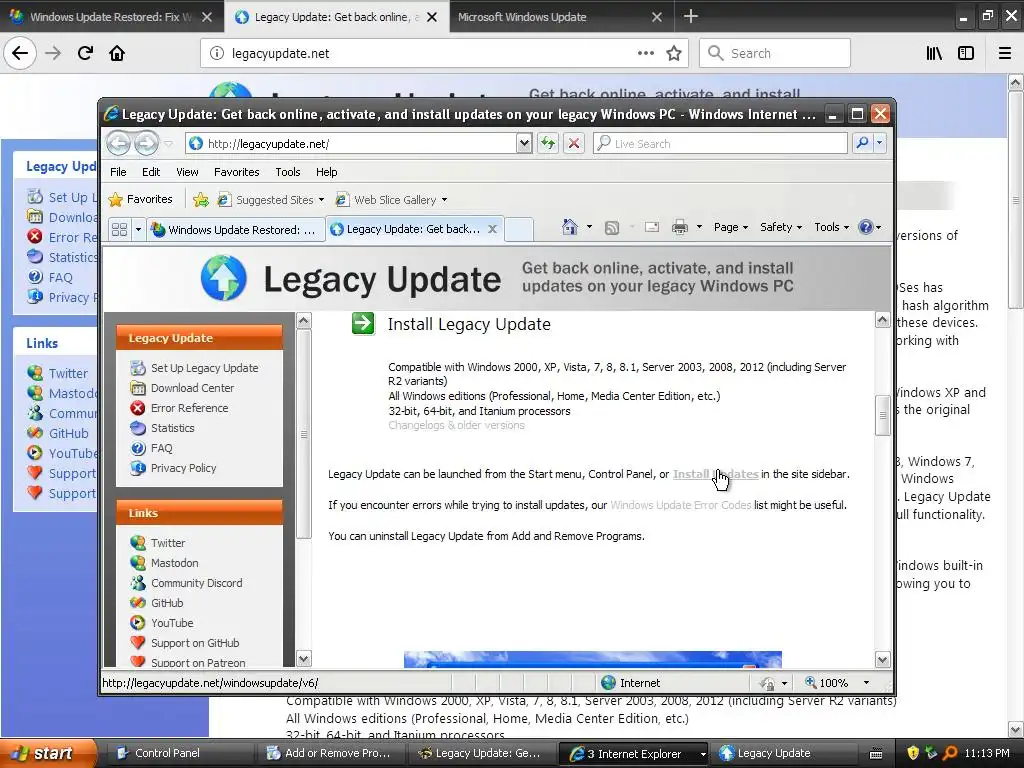Open the Firefox hamburger menu
The image size is (1024, 768).
[1004, 54]
